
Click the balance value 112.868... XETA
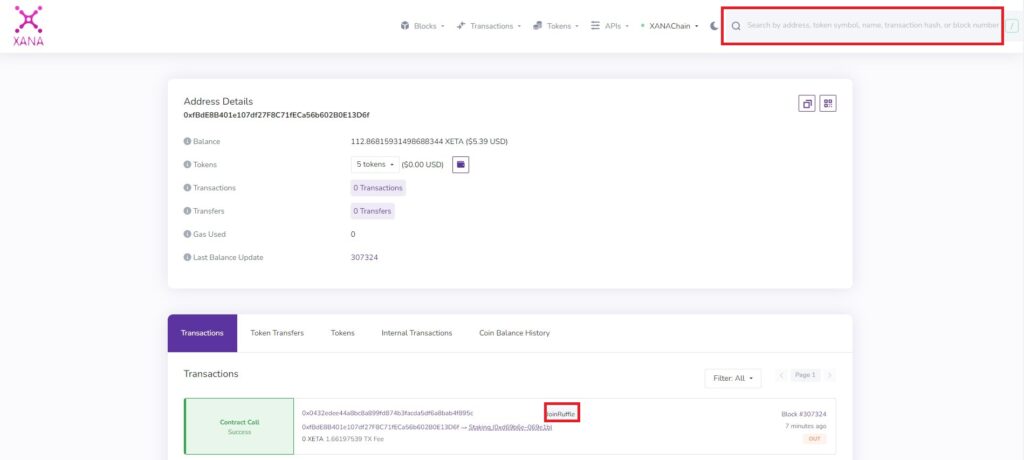point(429,141)
